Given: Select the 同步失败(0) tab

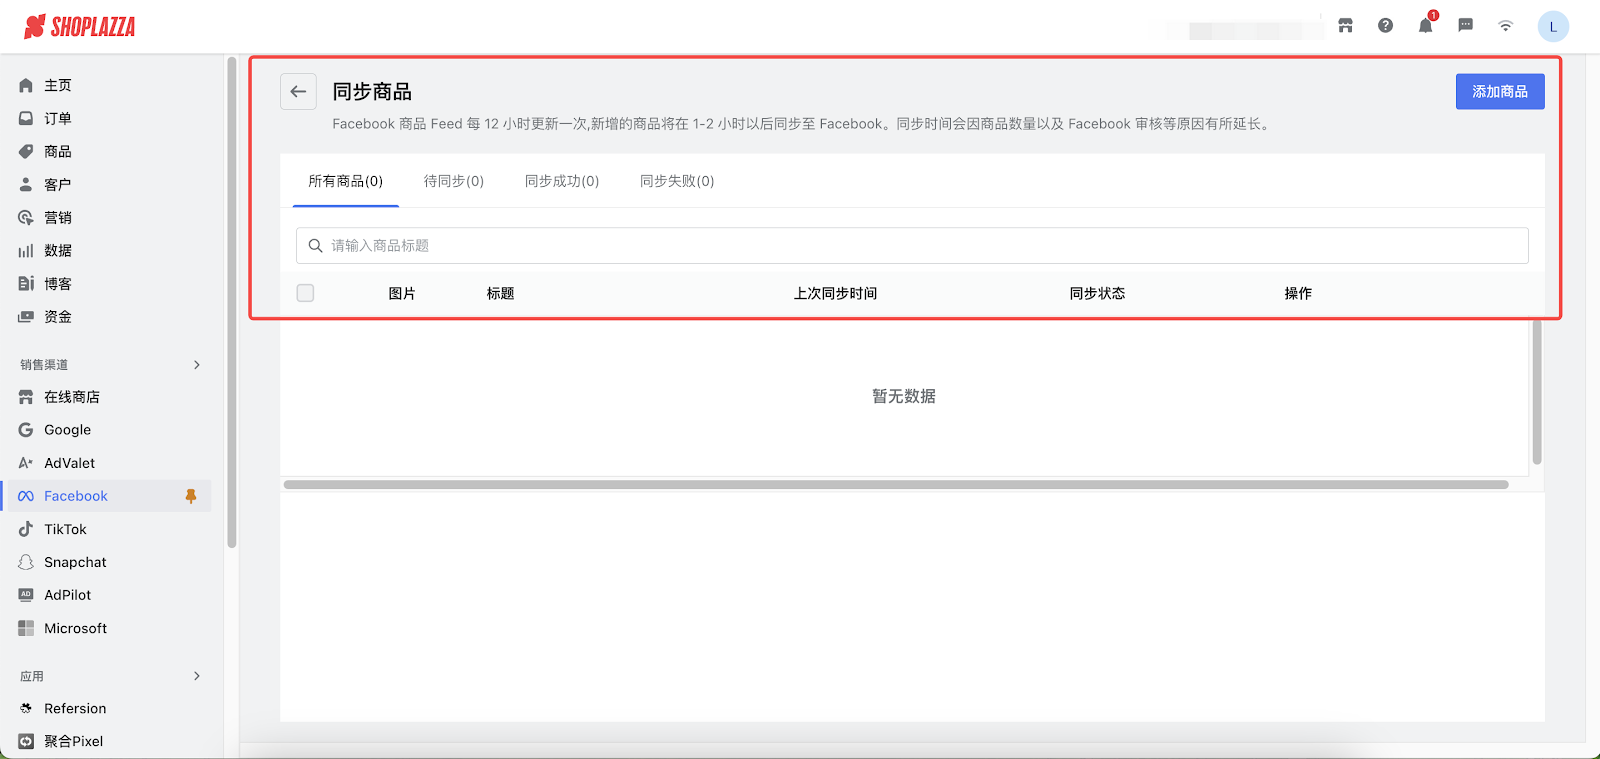Looking at the screenshot, I should click(677, 181).
